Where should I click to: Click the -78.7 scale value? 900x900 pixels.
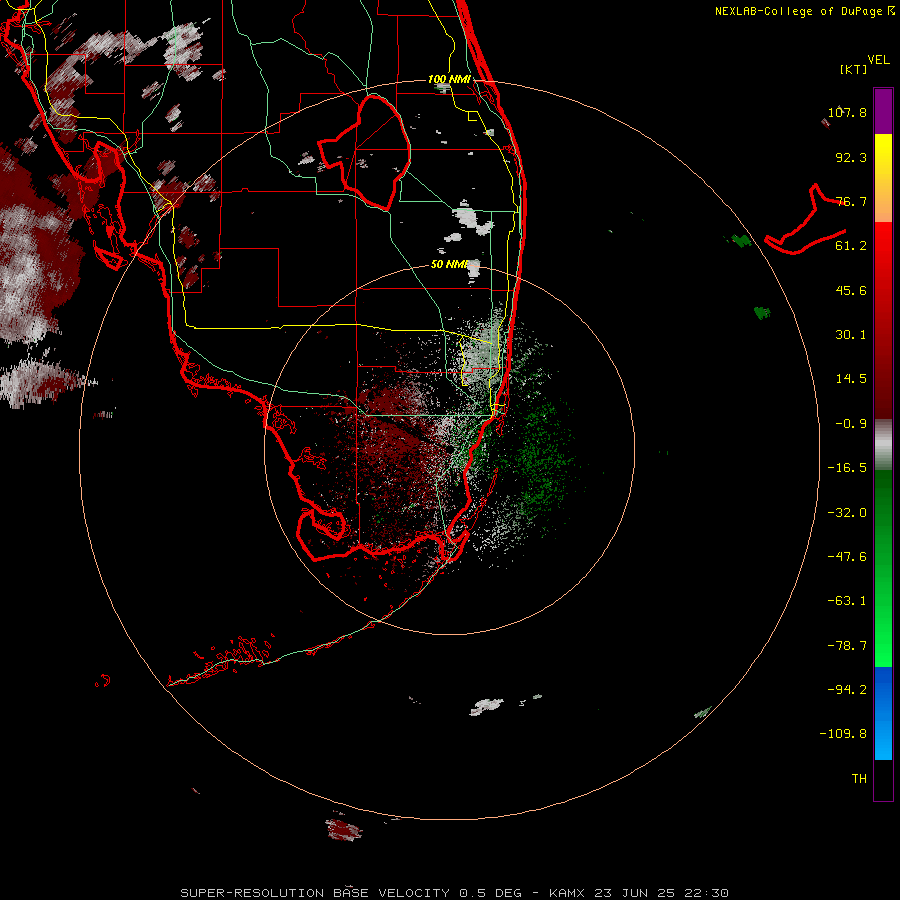(x=847, y=646)
